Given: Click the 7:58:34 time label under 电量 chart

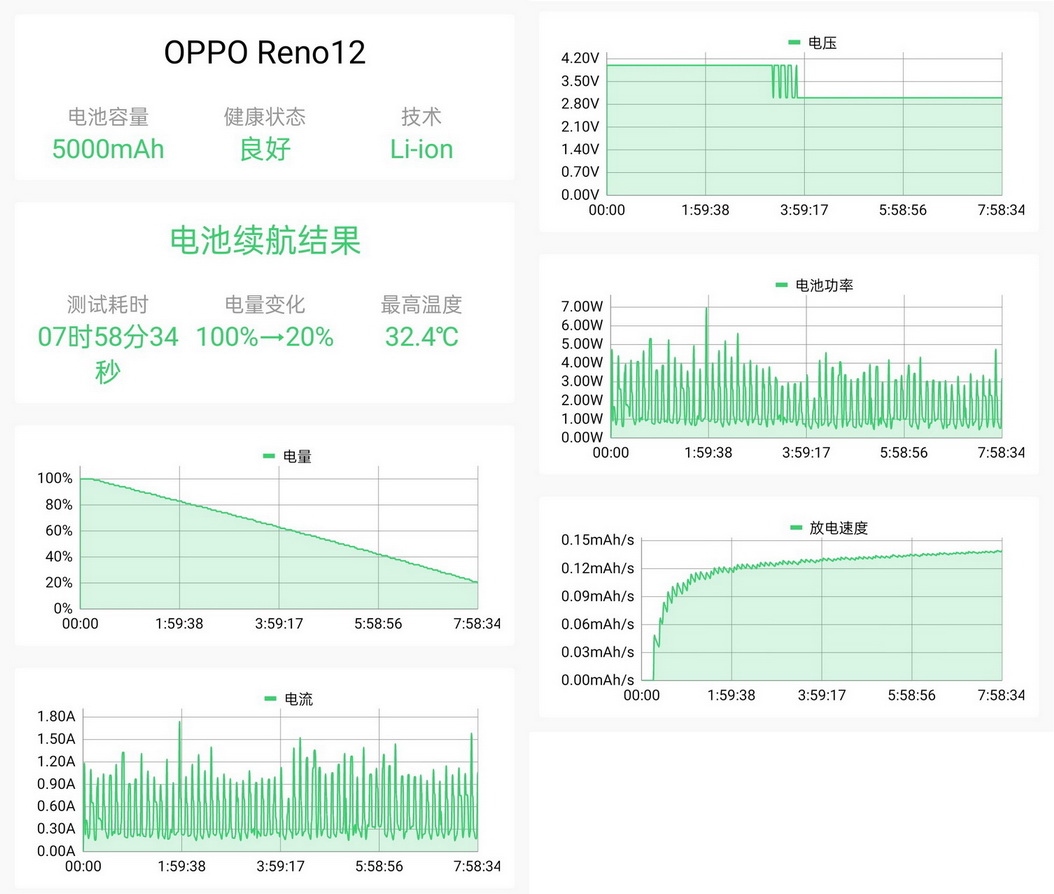Looking at the screenshot, I should click(477, 624).
